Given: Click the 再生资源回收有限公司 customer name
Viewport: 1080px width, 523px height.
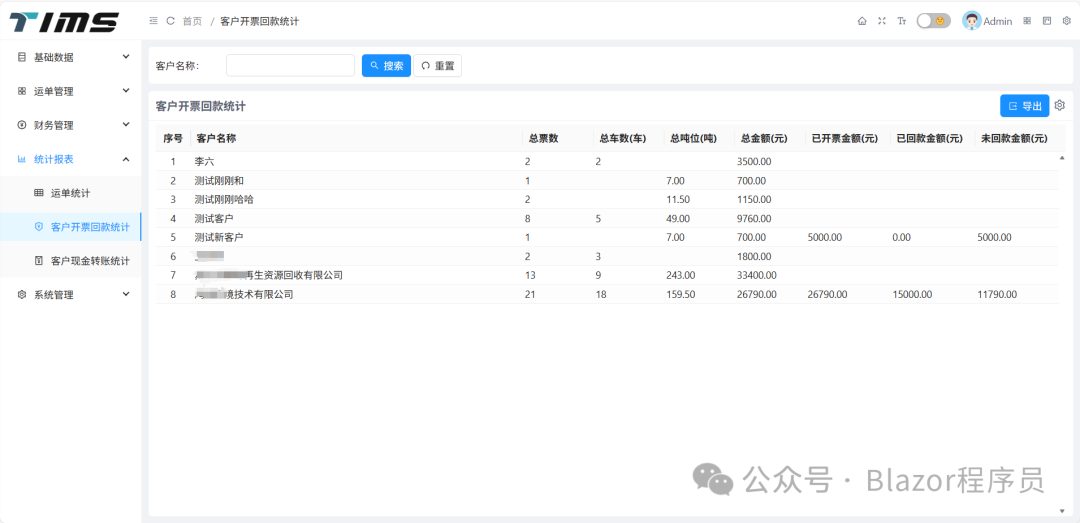Looking at the screenshot, I should pos(269,275).
